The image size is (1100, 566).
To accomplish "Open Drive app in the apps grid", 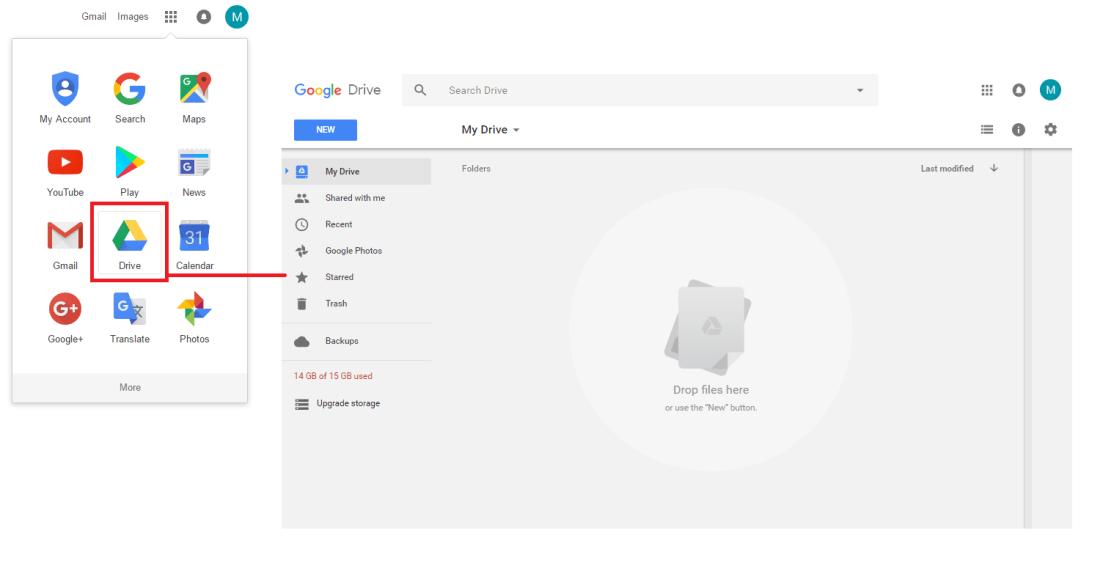I will [x=130, y=243].
